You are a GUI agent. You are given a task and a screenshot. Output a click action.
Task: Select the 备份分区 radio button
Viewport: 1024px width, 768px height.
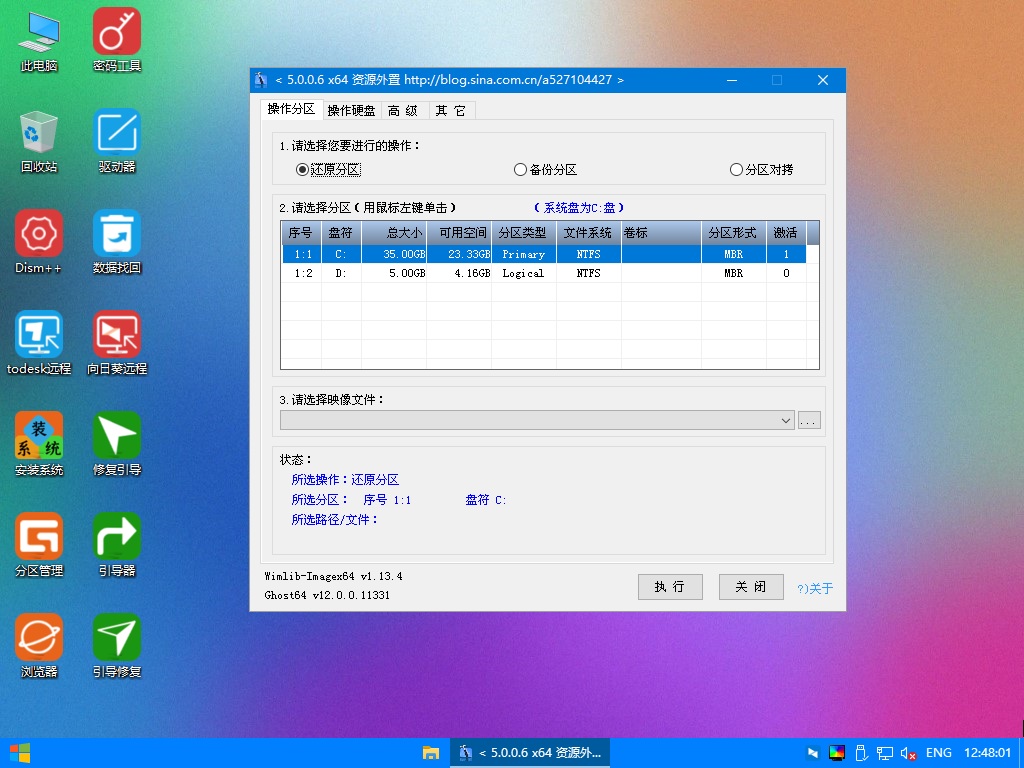[x=520, y=170]
